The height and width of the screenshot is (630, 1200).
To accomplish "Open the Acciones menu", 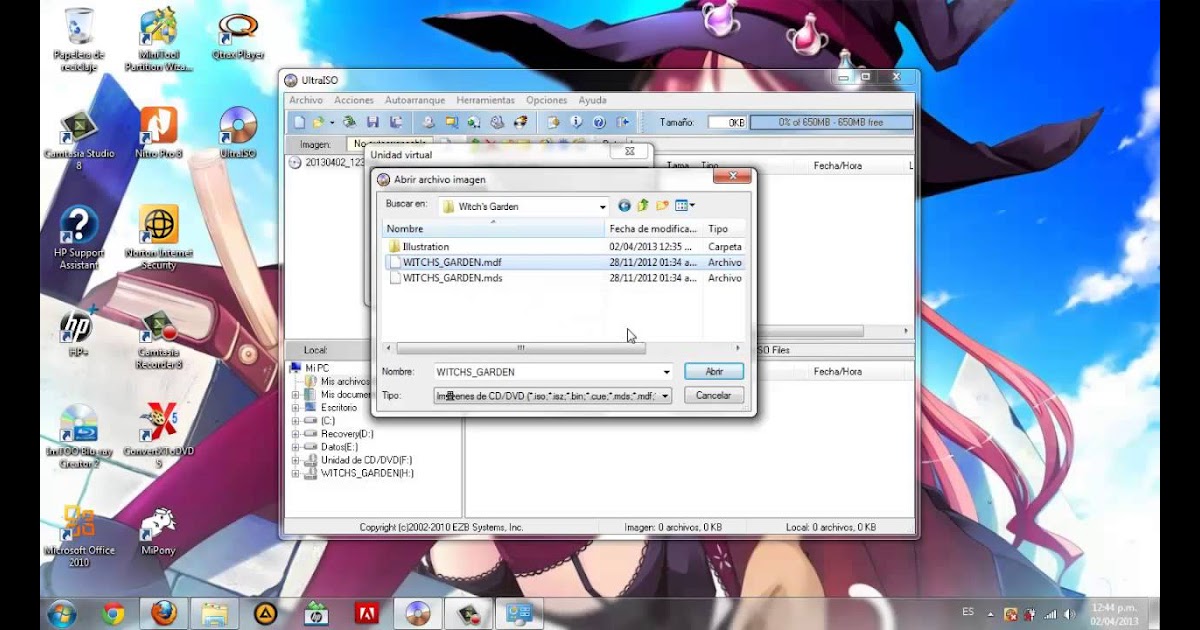I will tap(354, 100).
